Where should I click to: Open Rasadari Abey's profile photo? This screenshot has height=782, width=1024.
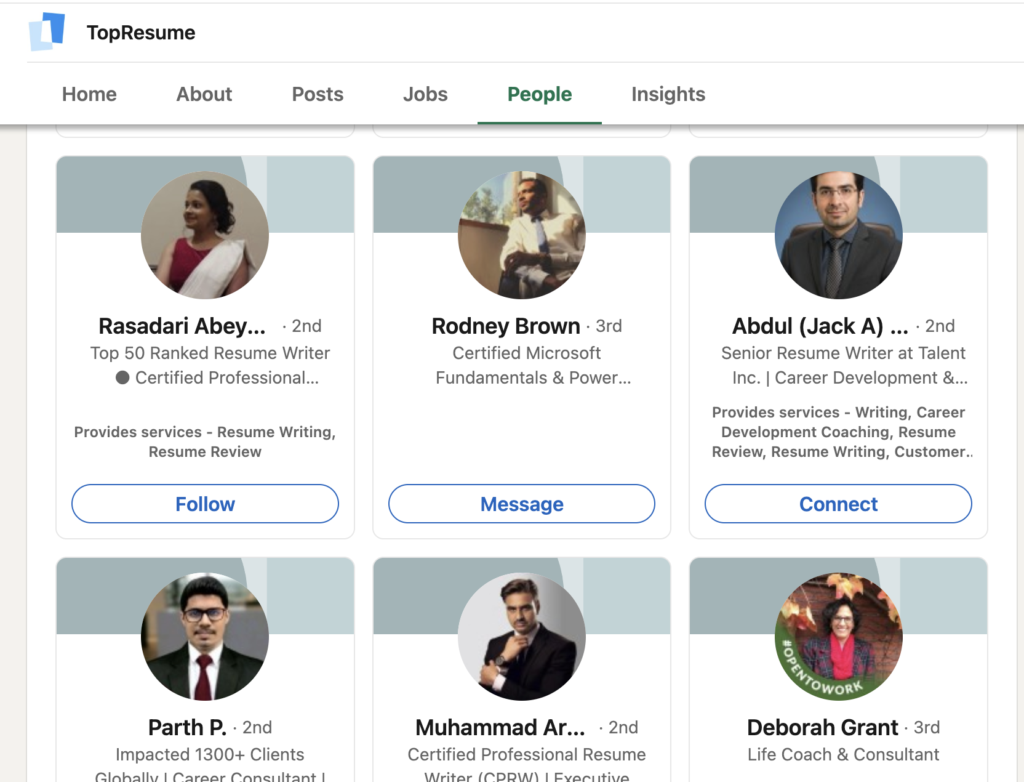click(x=205, y=235)
